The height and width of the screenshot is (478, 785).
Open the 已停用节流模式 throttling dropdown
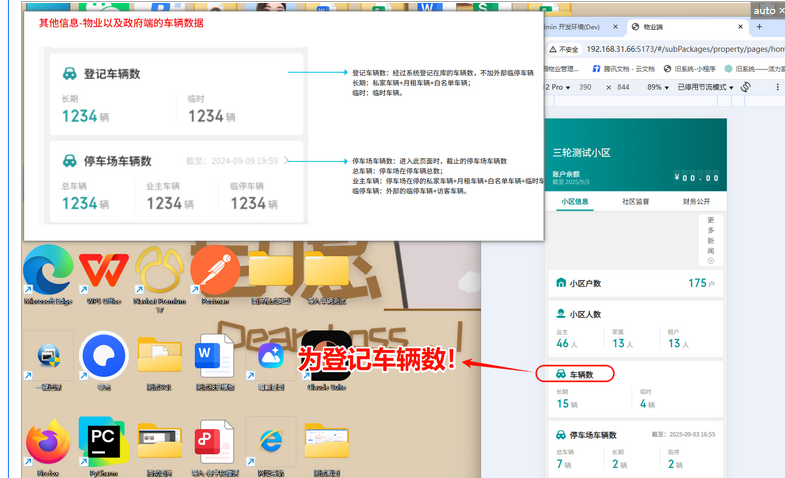click(x=705, y=87)
